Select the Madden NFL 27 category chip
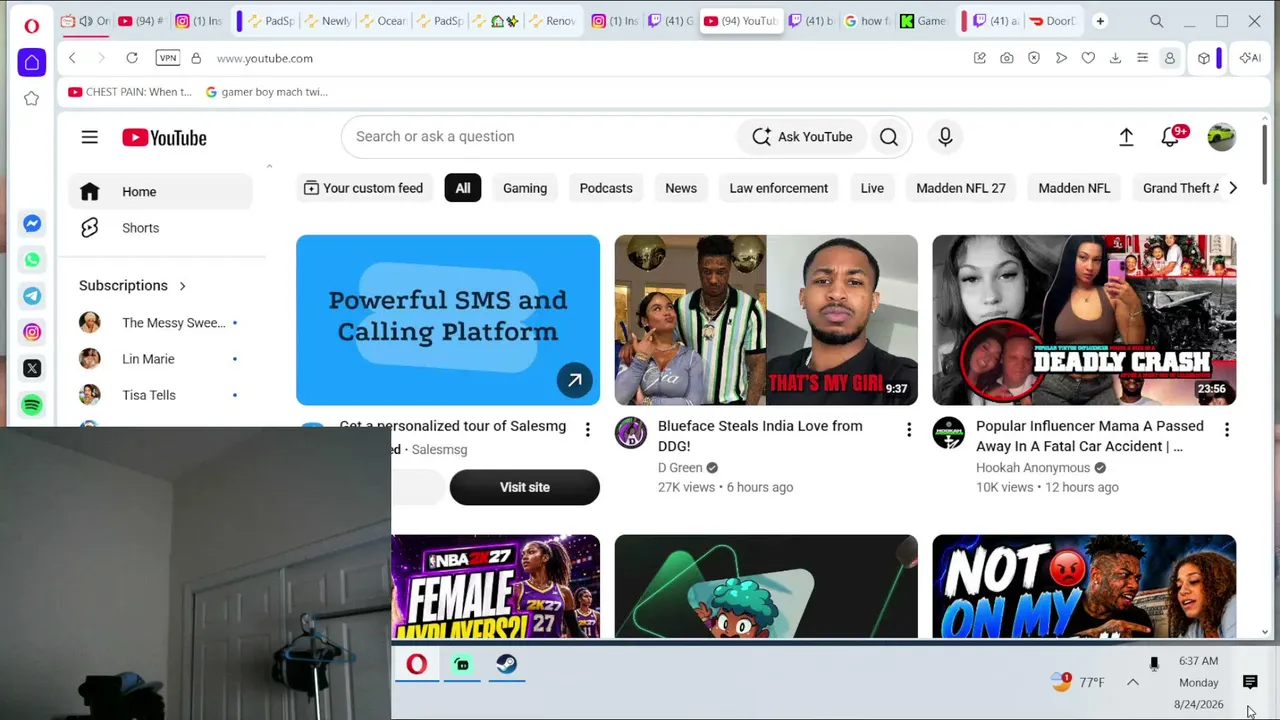This screenshot has width=1280, height=720. 961,188
